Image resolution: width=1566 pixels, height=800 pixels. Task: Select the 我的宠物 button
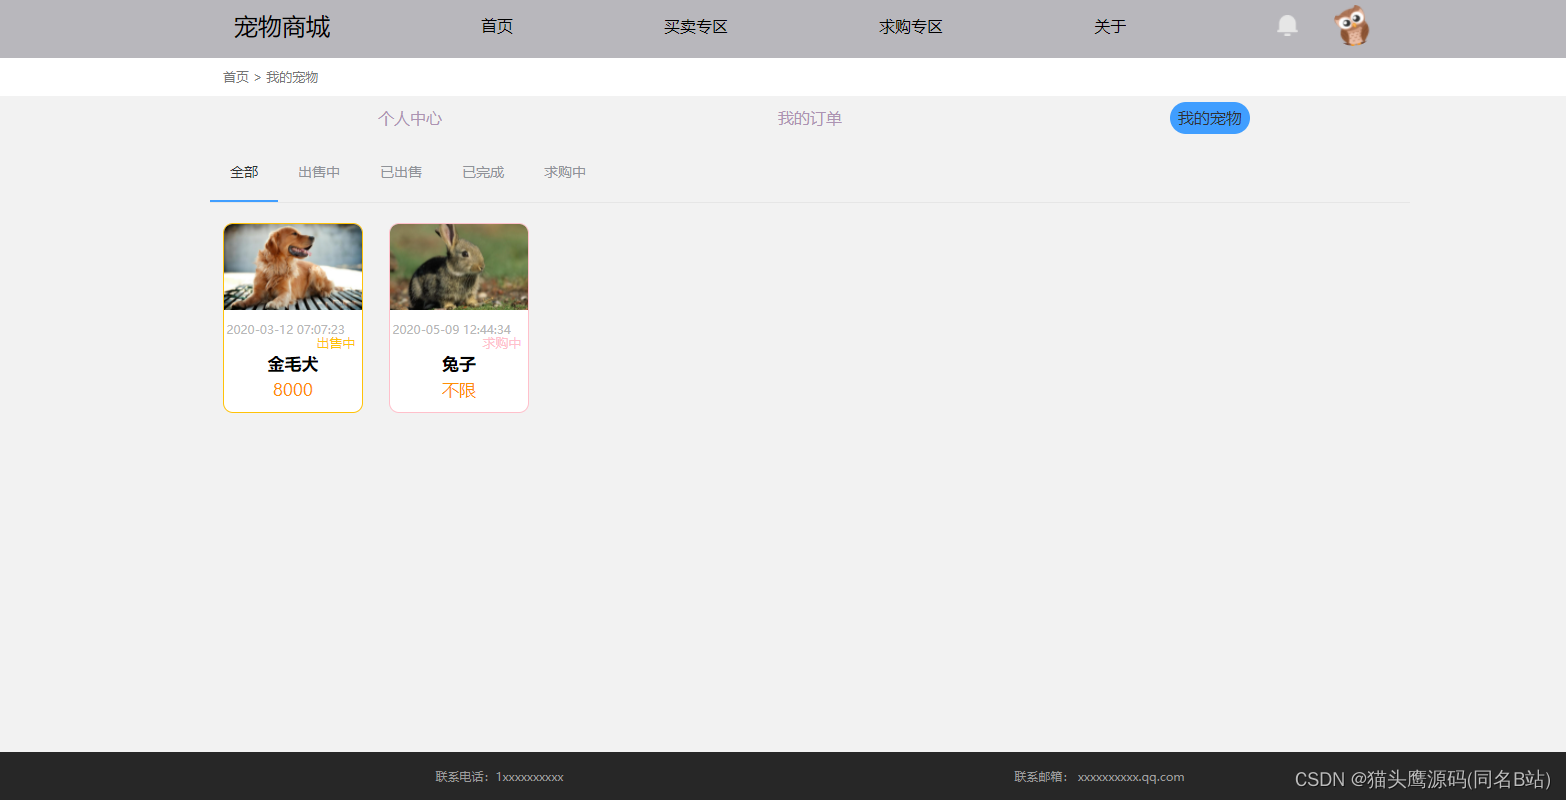click(x=1209, y=118)
